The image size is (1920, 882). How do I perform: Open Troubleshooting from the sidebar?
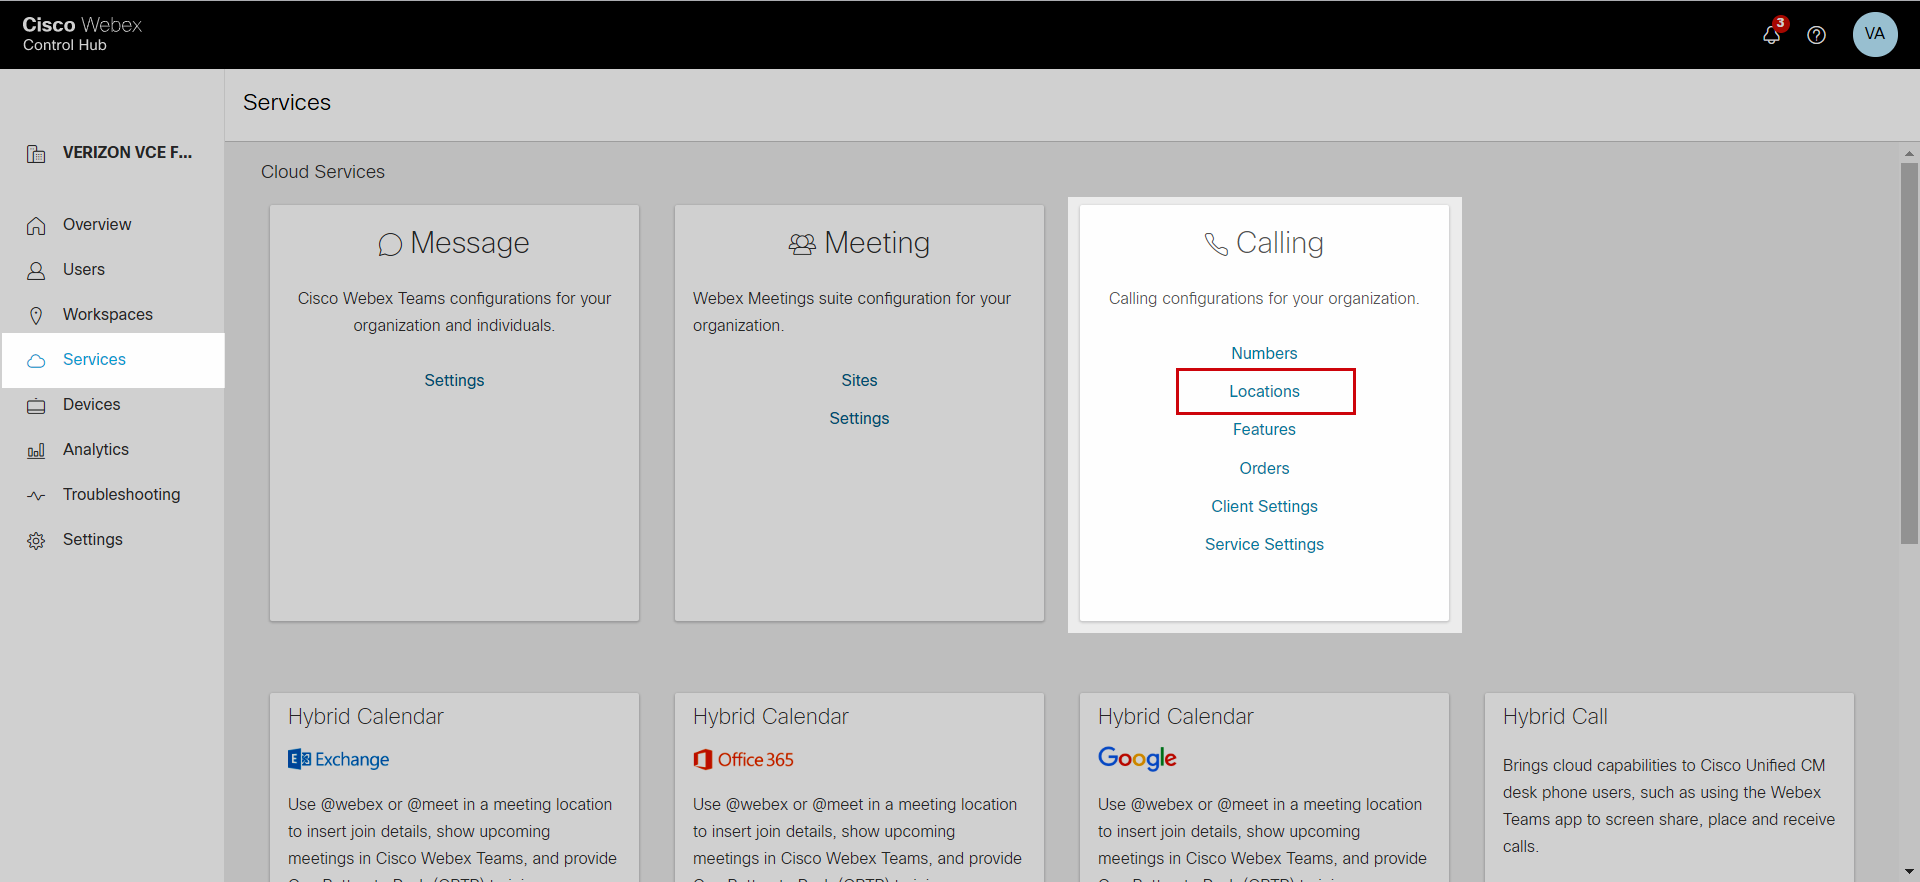coord(121,495)
